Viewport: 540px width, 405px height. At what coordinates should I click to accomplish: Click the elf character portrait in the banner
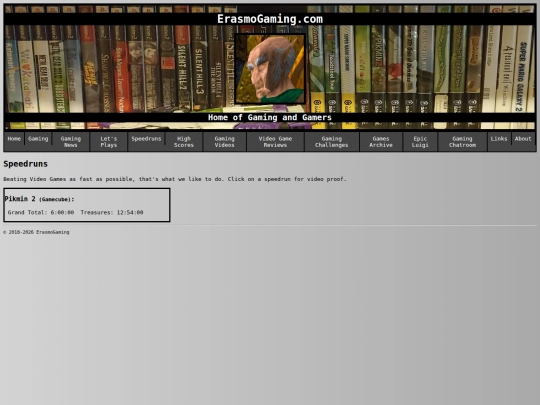tap(270, 69)
